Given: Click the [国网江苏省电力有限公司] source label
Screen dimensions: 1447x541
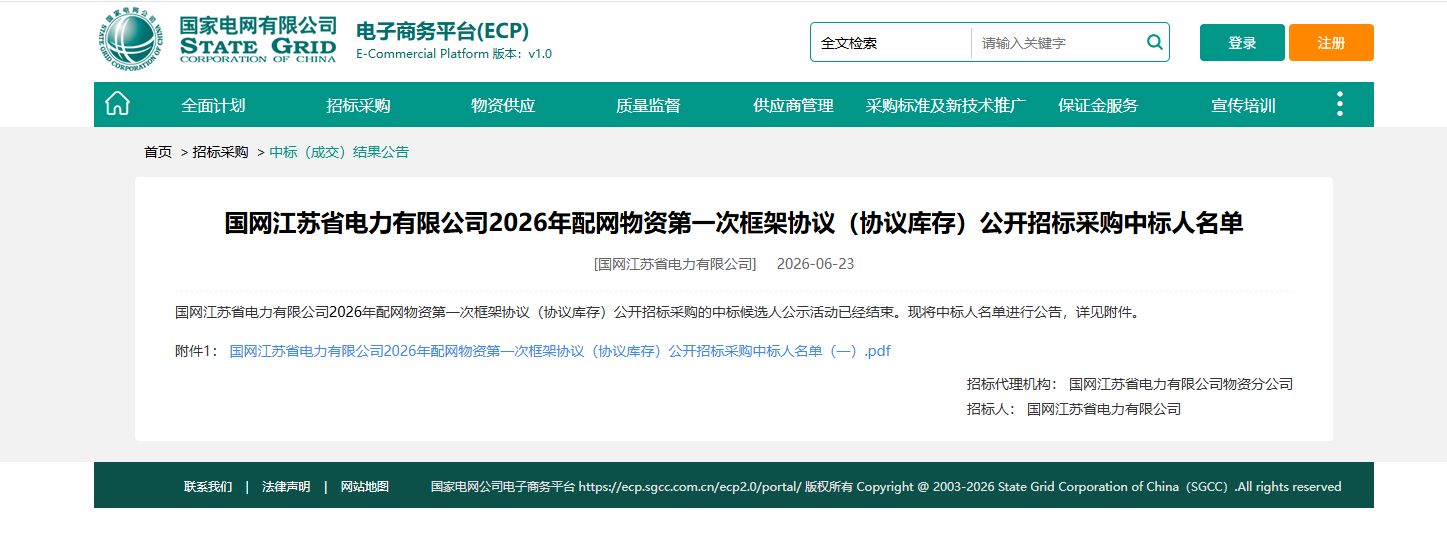Looking at the screenshot, I should 675,264.
